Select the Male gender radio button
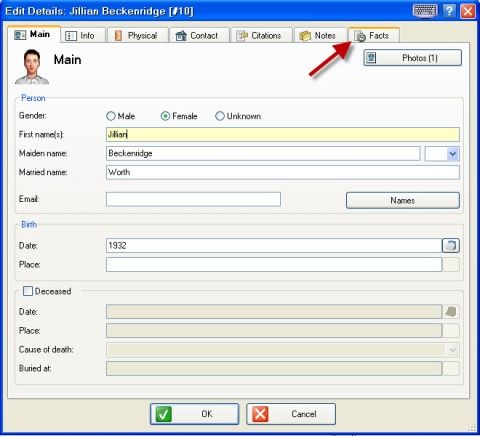This screenshot has width=480, height=436. [111, 116]
